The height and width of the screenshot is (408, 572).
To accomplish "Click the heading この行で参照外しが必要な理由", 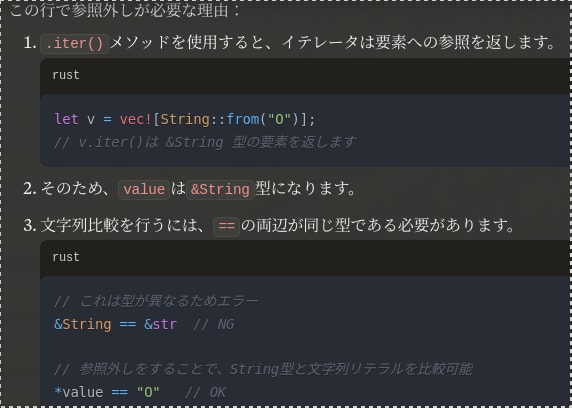I will pos(124,11).
